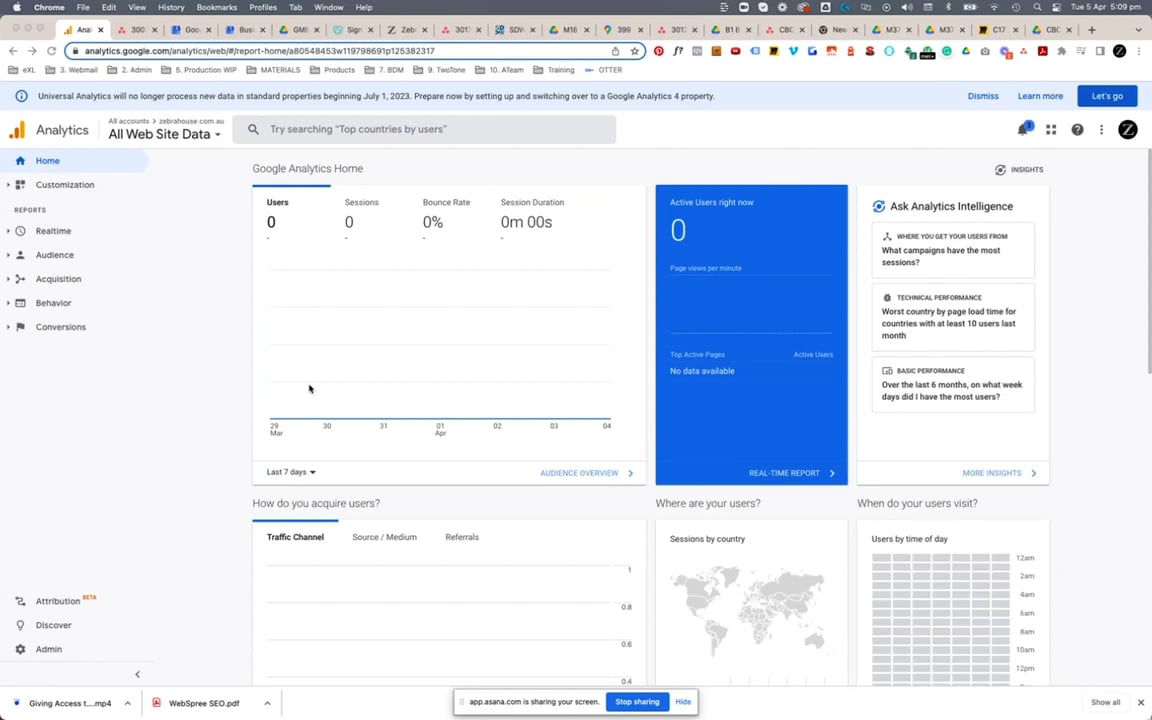Open Google apps grid icon
This screenshot has height=720, width=1152.
click(1051, 130)
